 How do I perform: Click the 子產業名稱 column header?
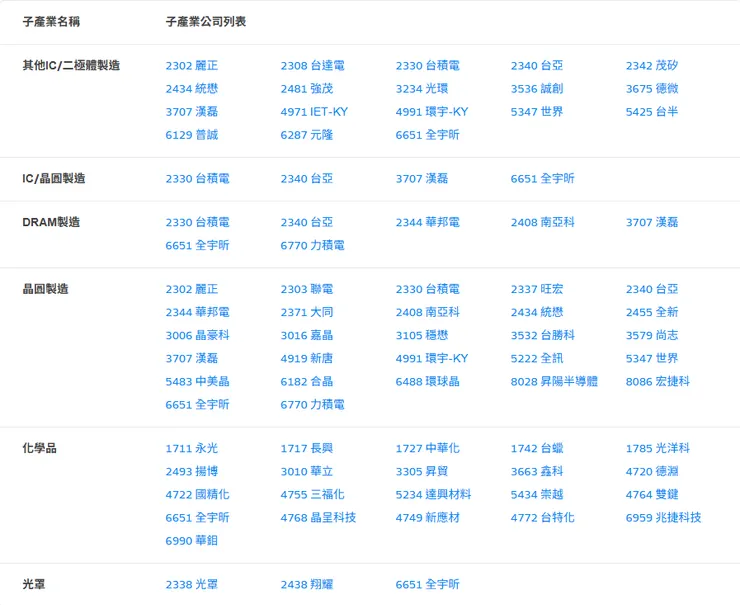coord(51,22)
